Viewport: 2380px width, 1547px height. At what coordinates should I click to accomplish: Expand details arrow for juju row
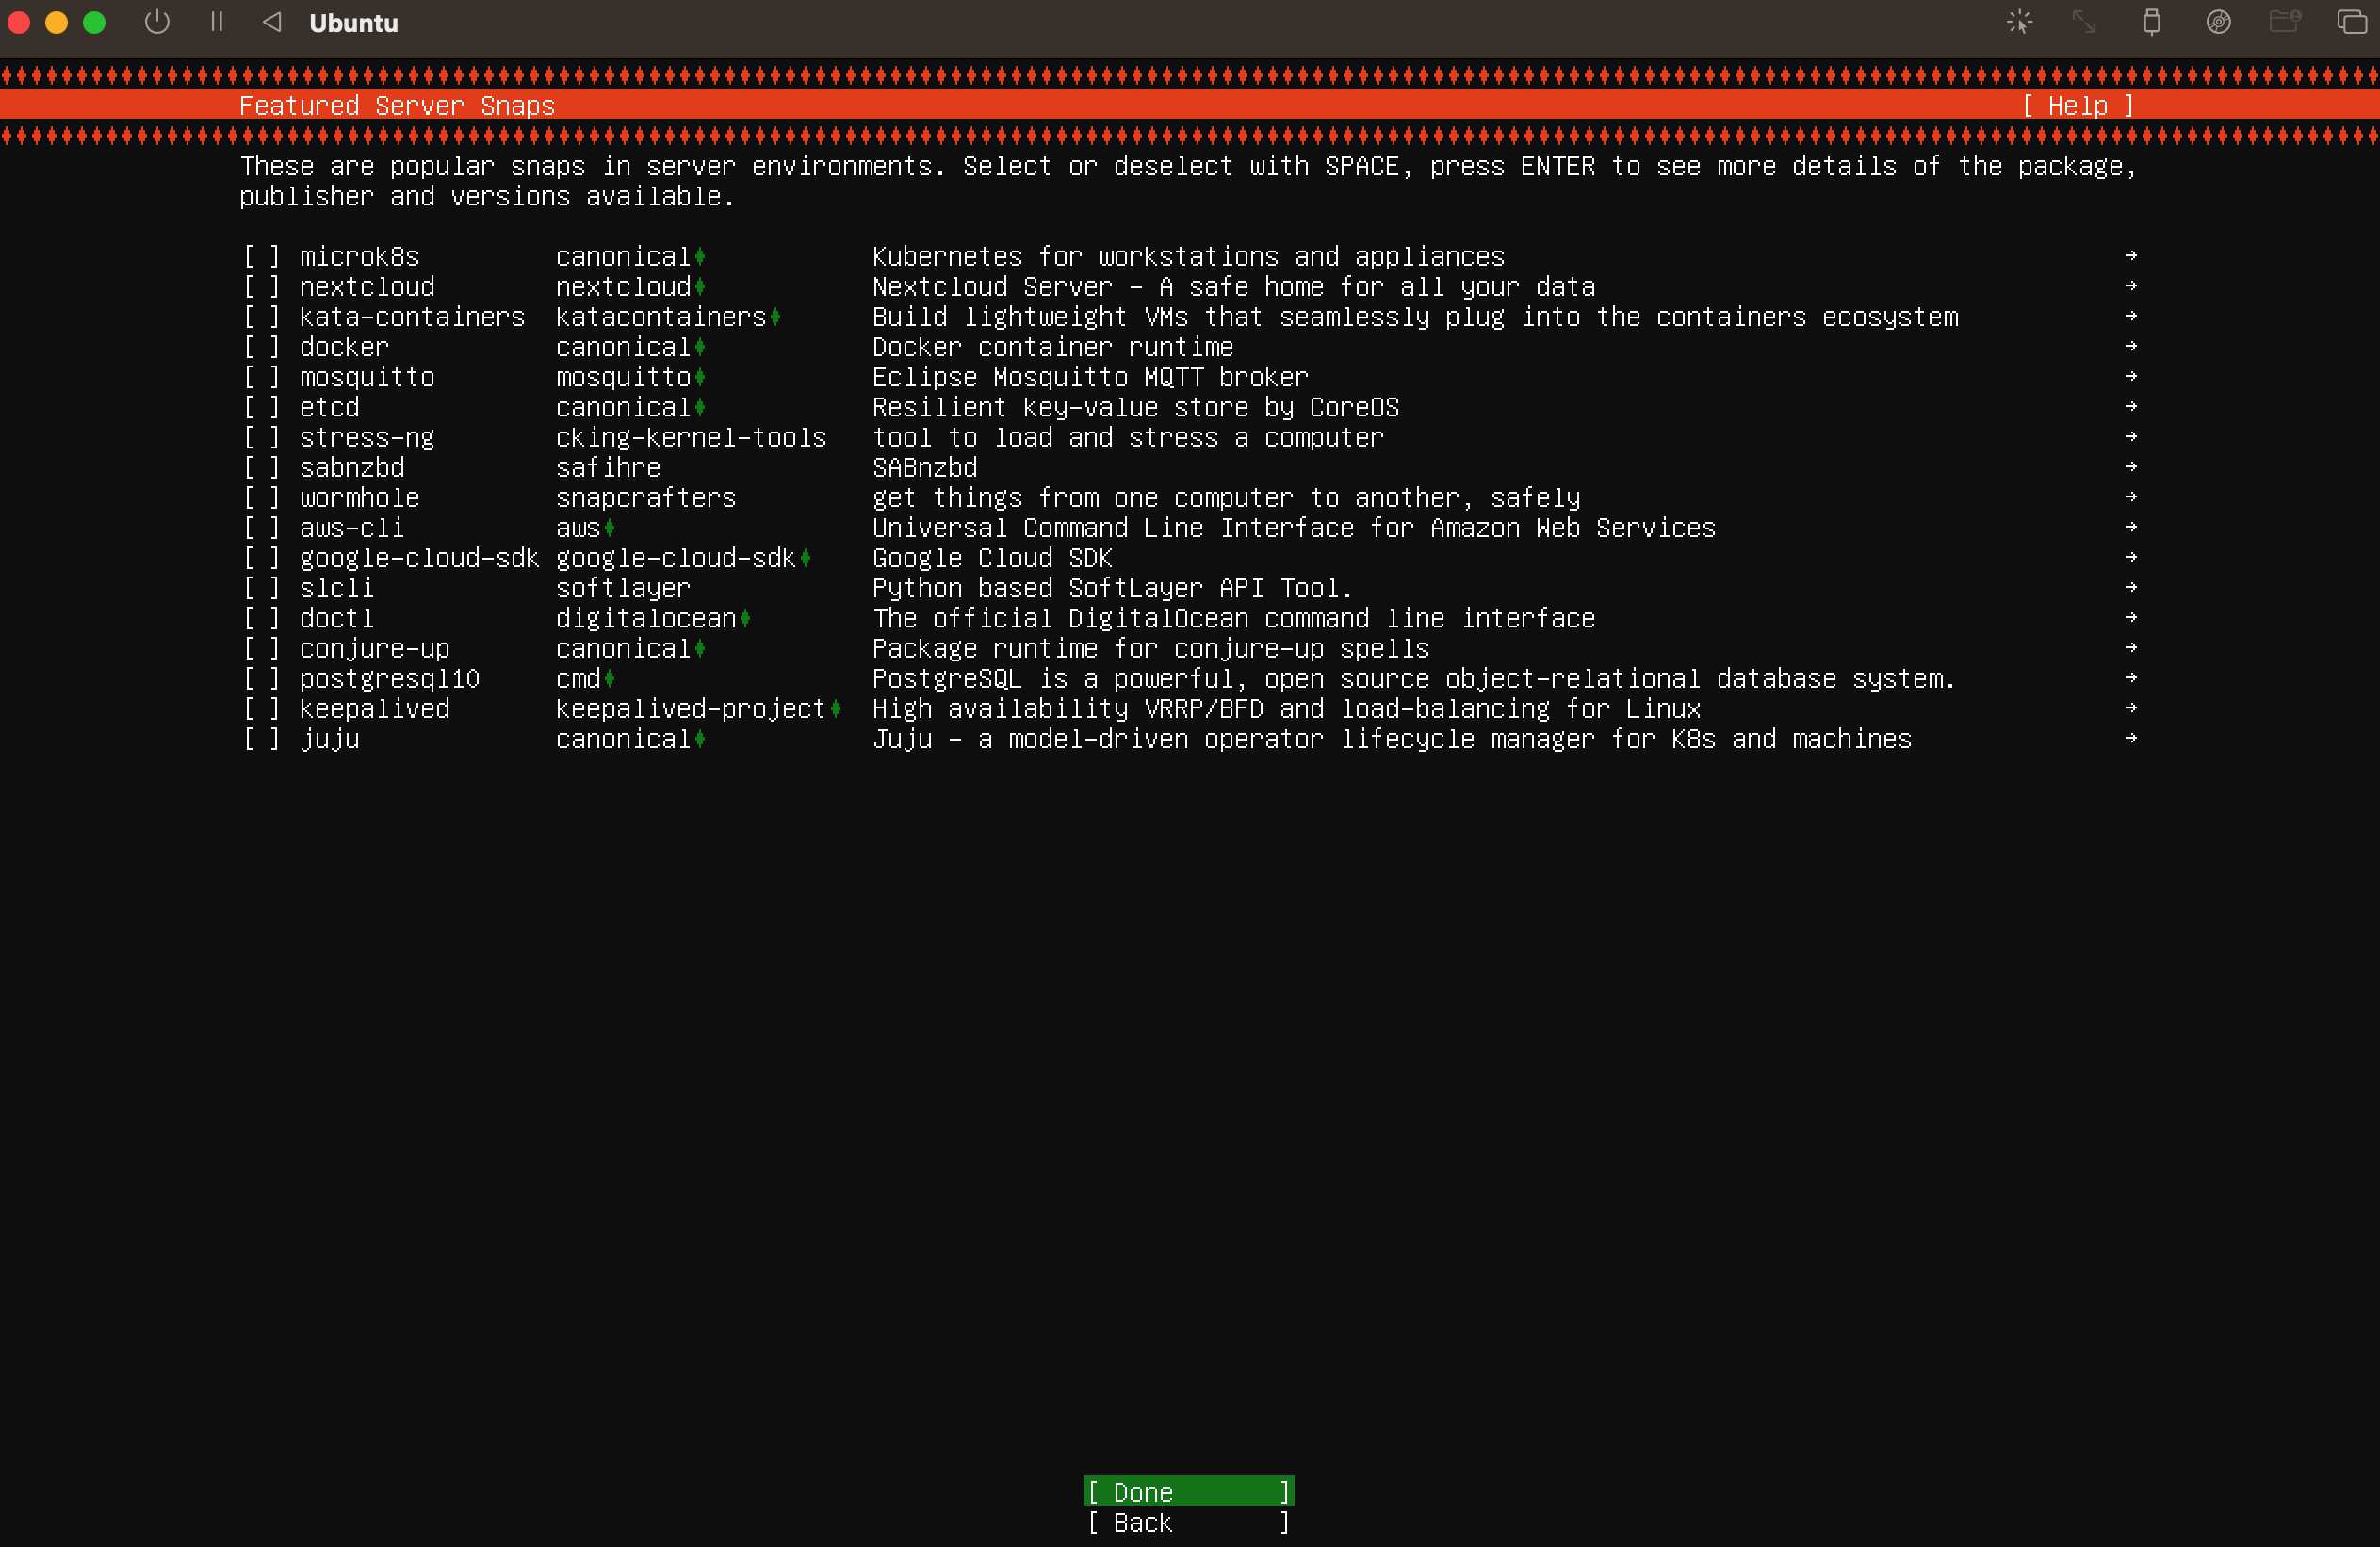pos(2130,738)
